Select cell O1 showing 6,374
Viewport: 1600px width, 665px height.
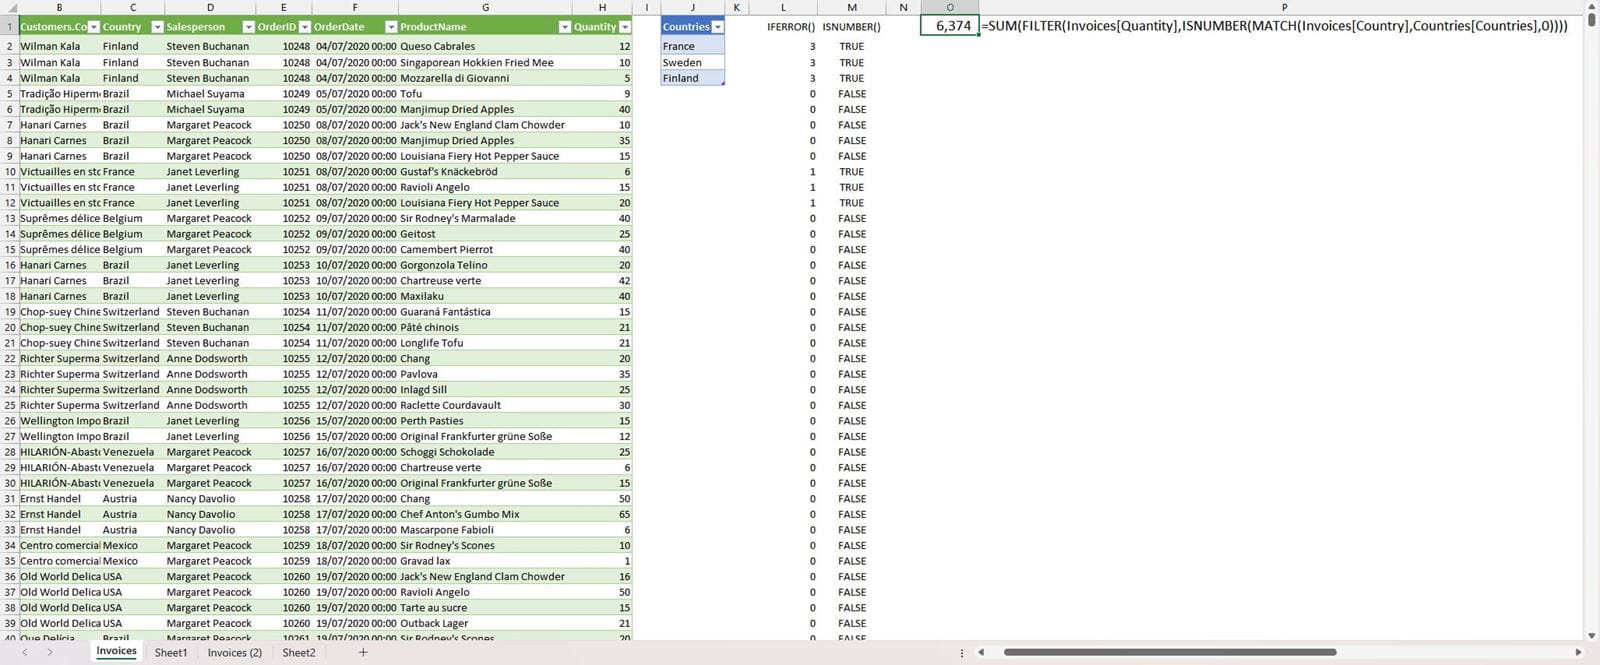[x=949, y=26]
